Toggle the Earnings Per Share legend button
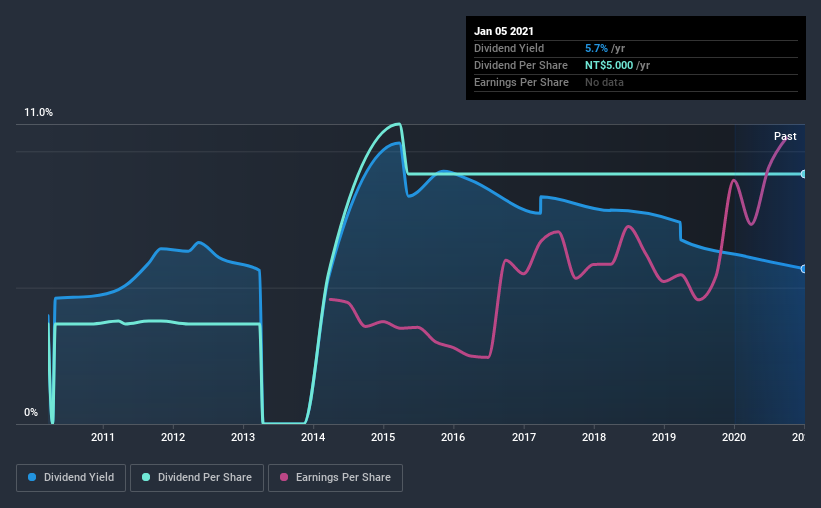821x508 pixels. (x=335, y=478)
